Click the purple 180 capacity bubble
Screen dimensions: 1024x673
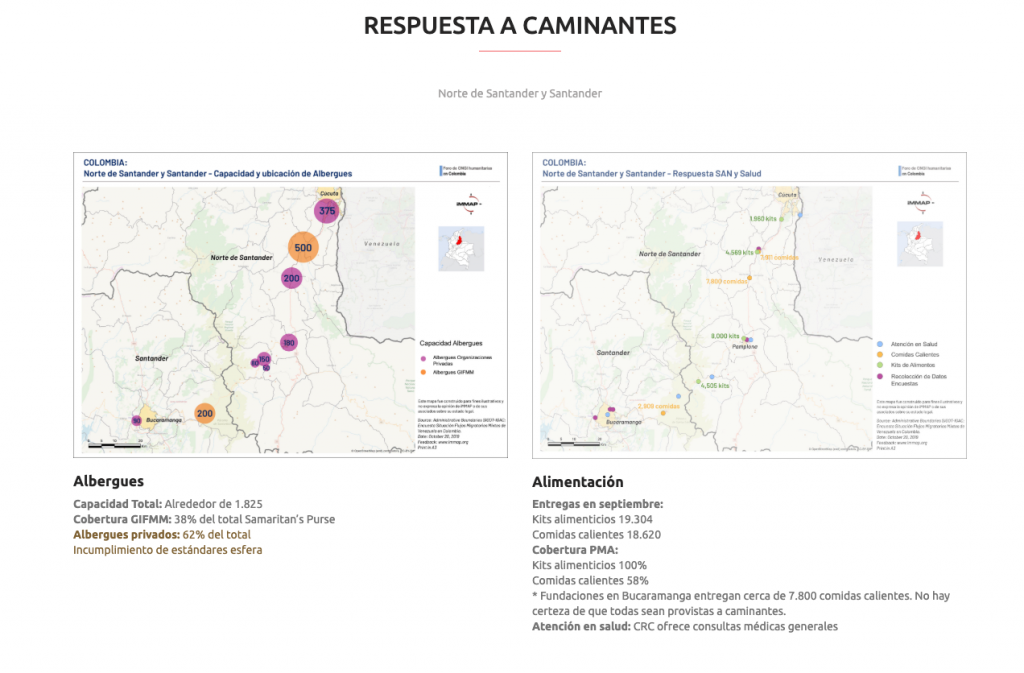(289, 342)
